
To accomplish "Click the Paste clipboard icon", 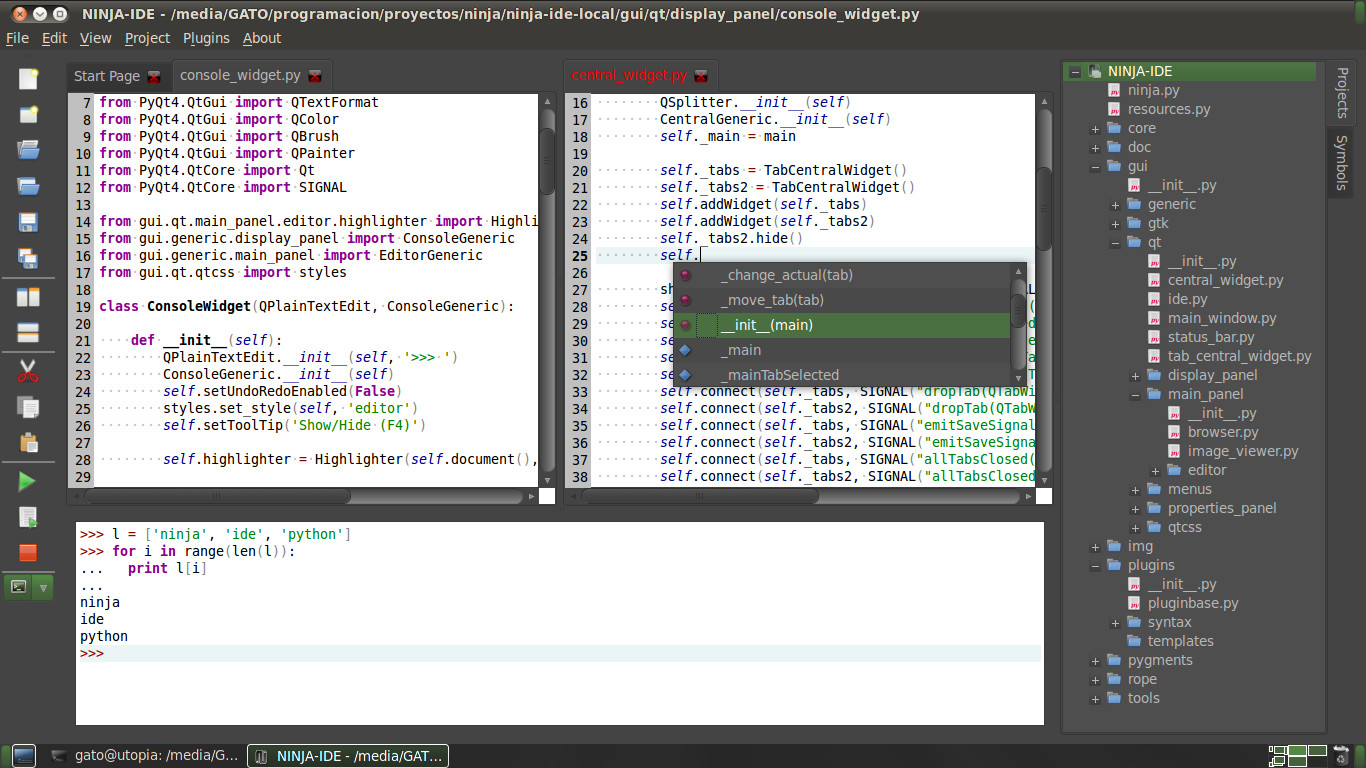I will tap(28, 443).
